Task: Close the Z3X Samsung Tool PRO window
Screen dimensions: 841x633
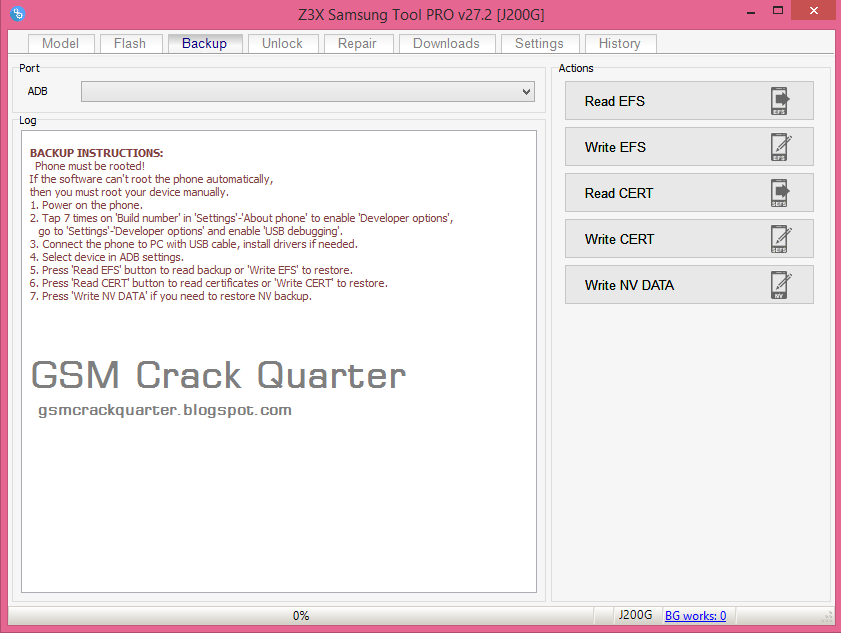Action: [814, 11]
